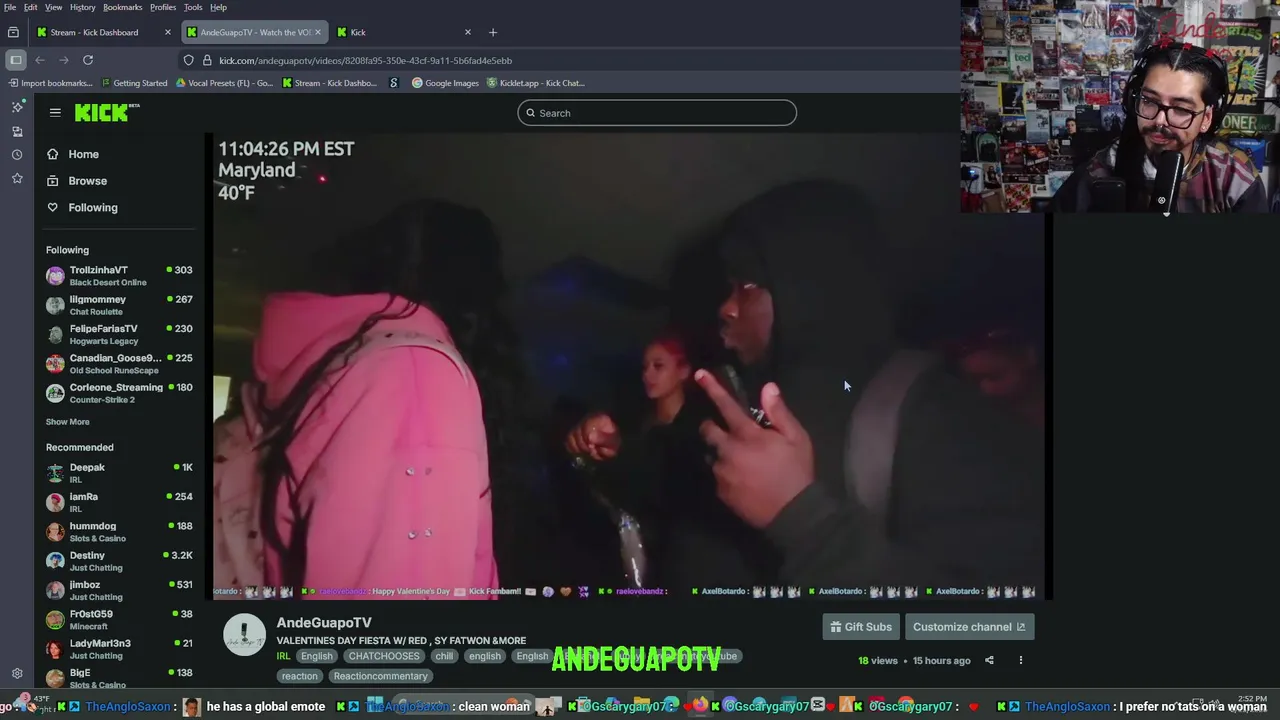This screenshot has width=1280, height=720.
Task: Open the View menu
Action: pos(54,7)
